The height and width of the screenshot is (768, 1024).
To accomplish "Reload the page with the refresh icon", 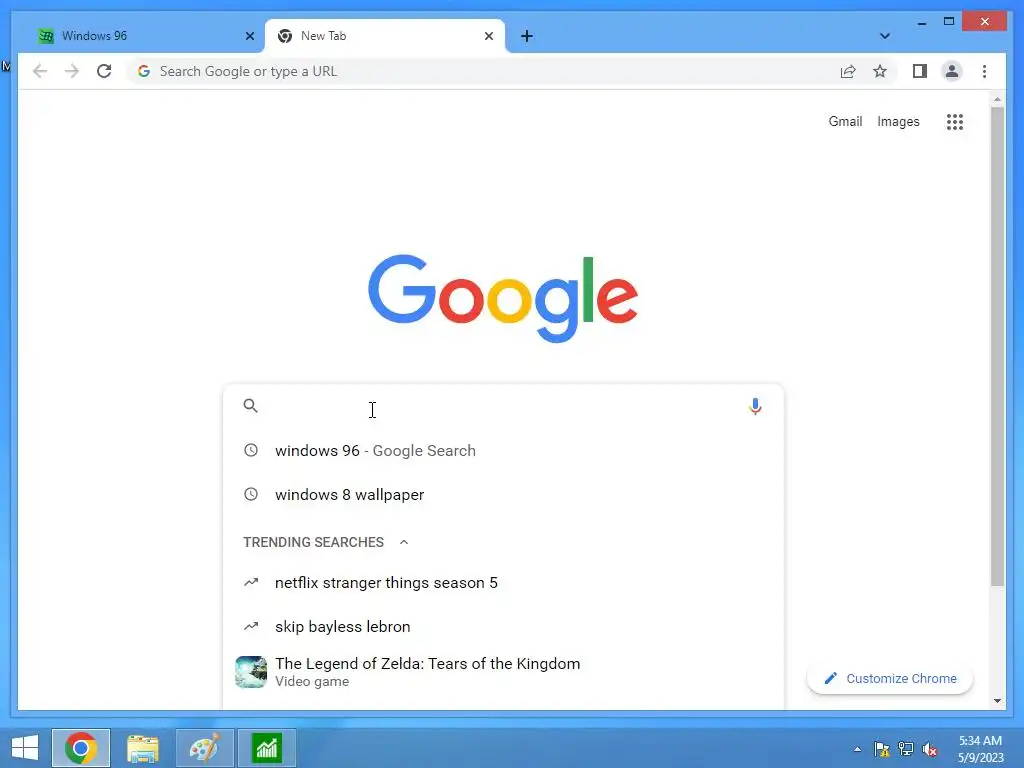I will 104,71.
